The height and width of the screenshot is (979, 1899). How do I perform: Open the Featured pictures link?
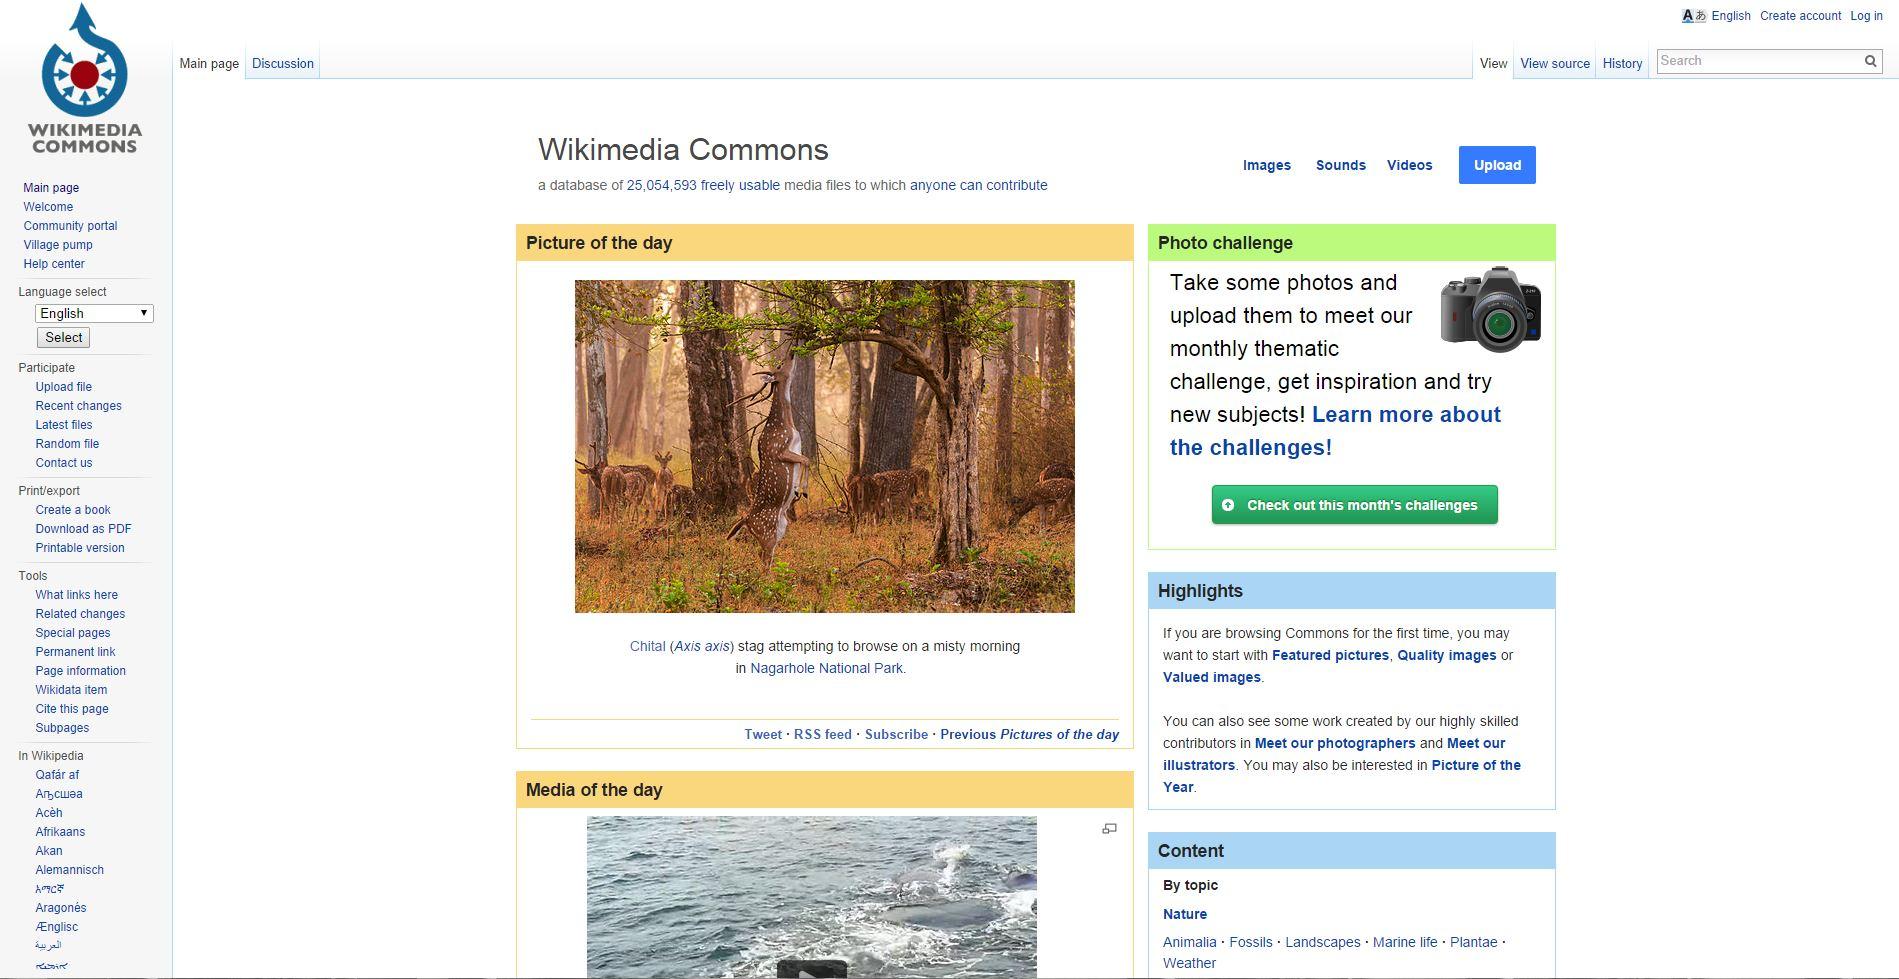coord(1330,655)
